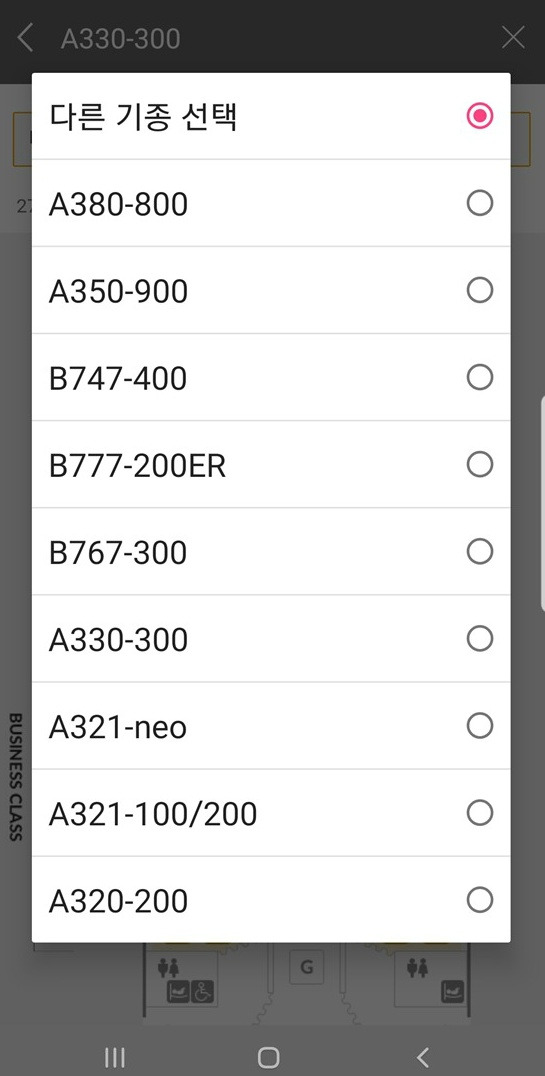Tap the back arrow beside A330-300 title
Screen dimensions: 545x1076
tap(25, 38)
